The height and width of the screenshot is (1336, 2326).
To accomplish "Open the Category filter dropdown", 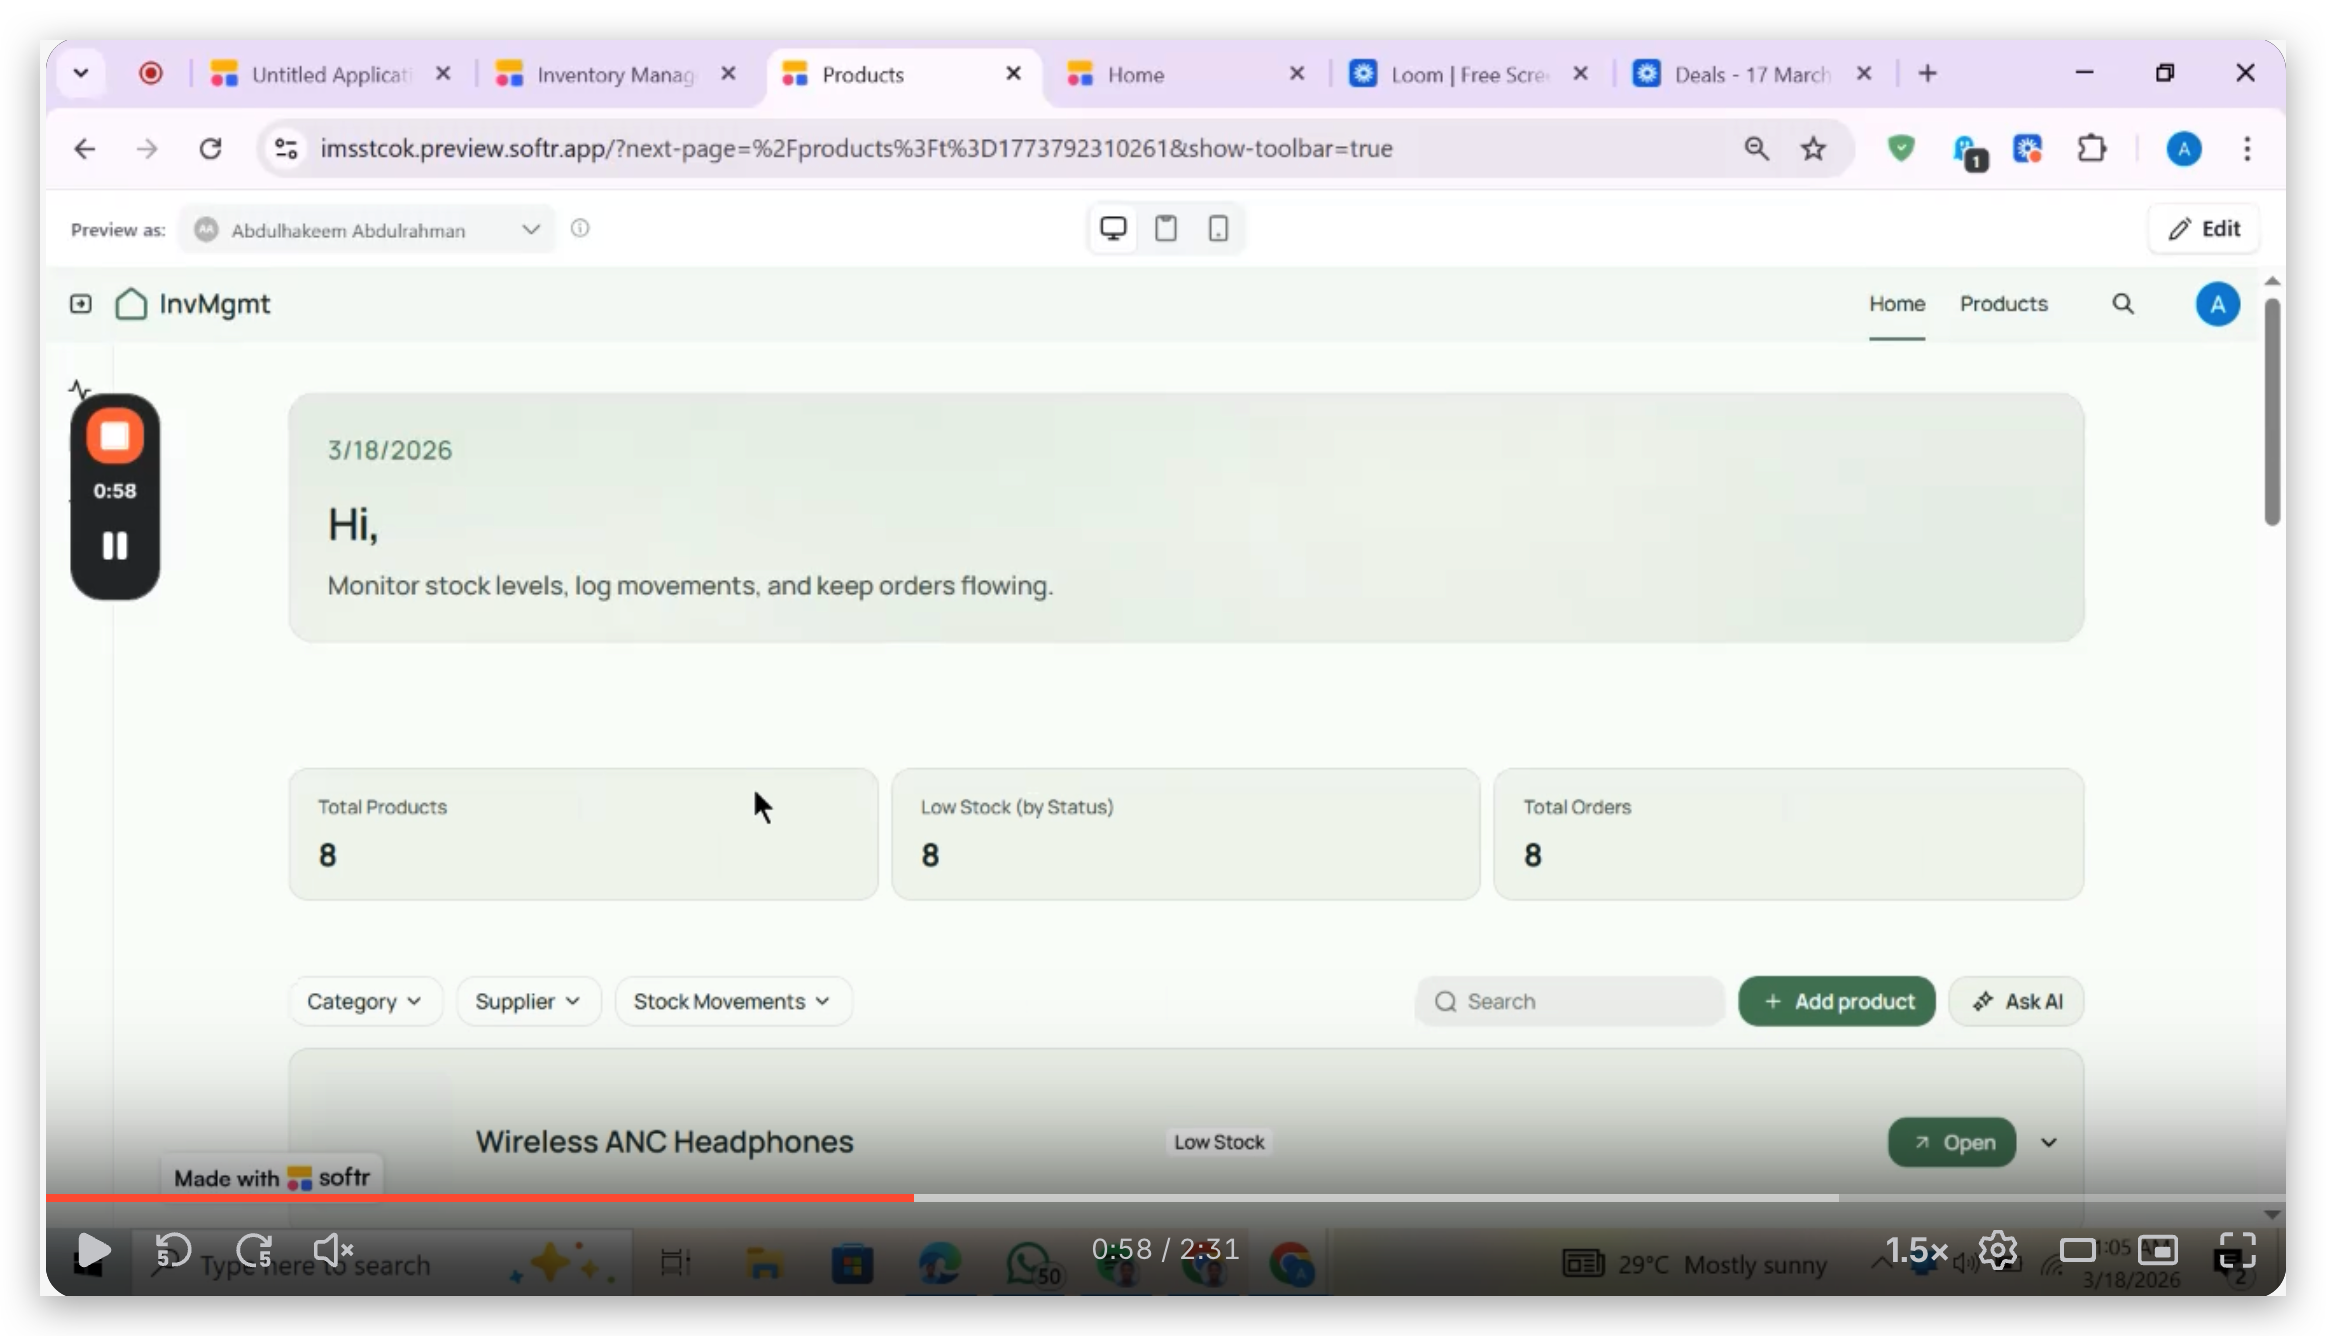I will tap(364, 1001).
